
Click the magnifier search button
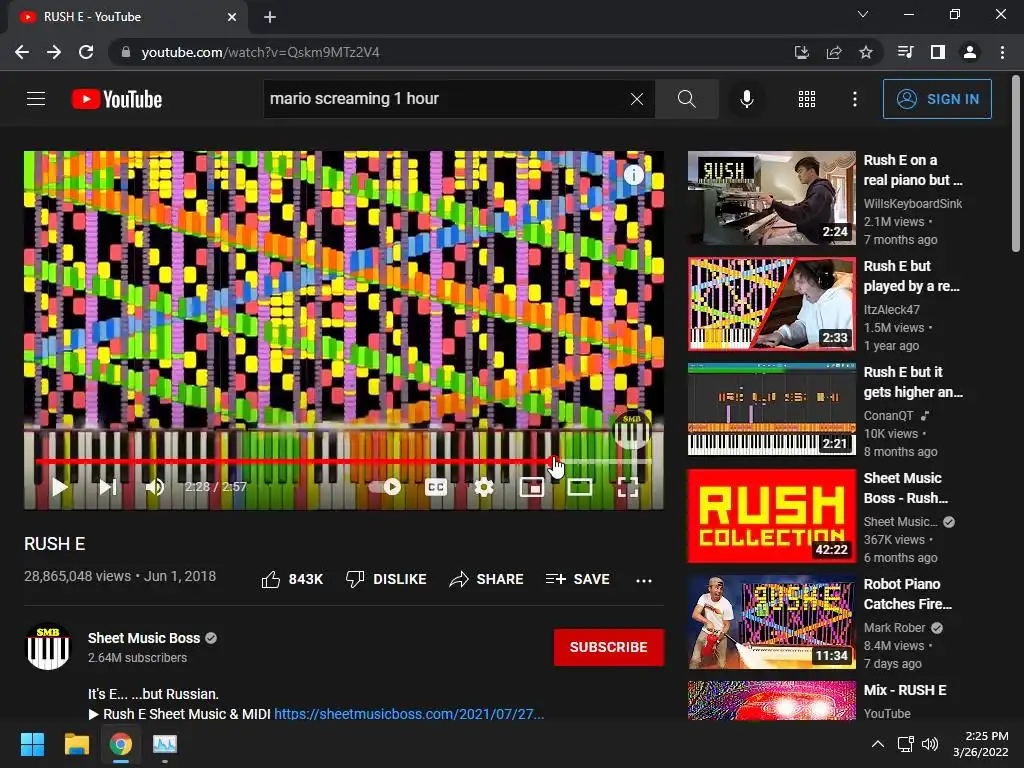point(686,99)
